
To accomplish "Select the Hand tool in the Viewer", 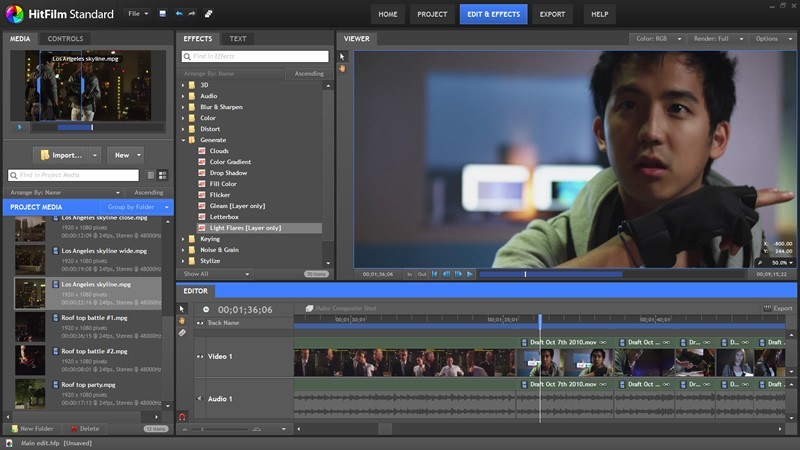I will coord(342,69).
